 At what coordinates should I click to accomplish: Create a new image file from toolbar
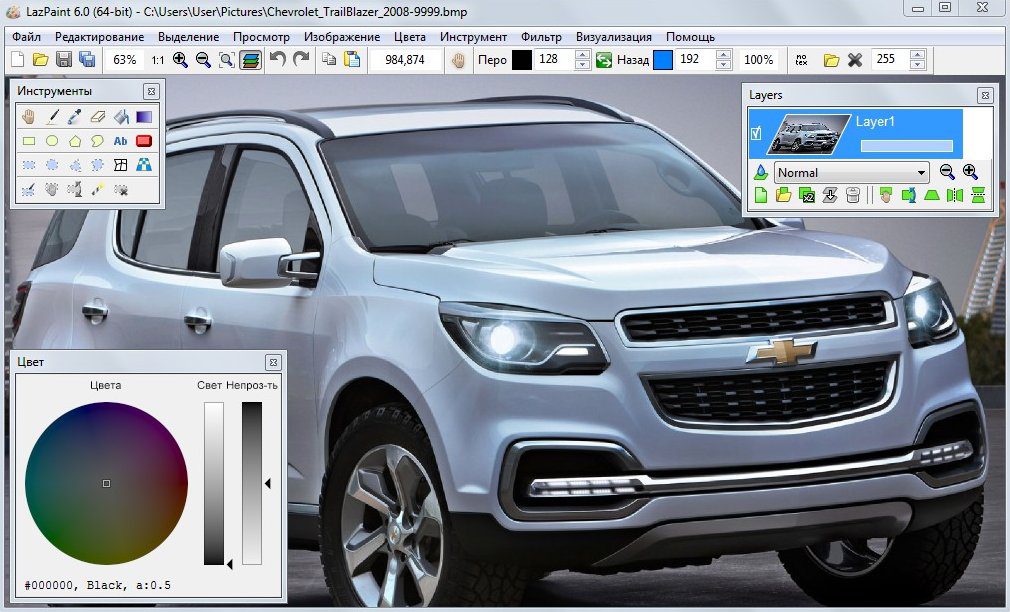coord(17,60)
